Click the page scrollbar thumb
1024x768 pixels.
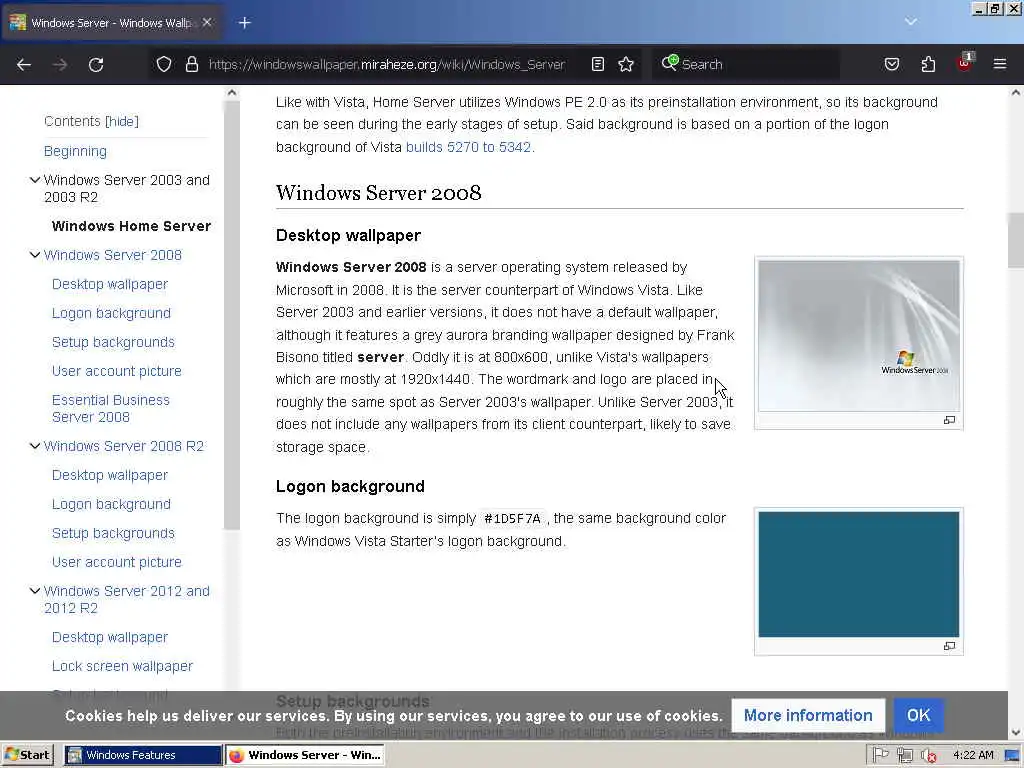tap(1016, 240)
